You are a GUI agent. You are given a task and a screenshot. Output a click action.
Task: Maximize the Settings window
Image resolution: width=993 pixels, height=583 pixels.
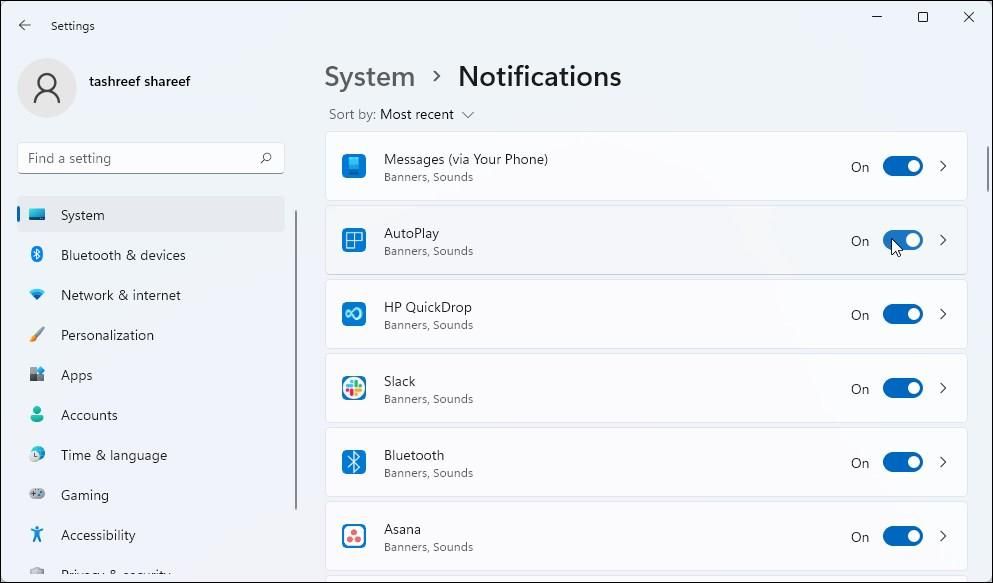pyautogui.click(x=923, y=18)
